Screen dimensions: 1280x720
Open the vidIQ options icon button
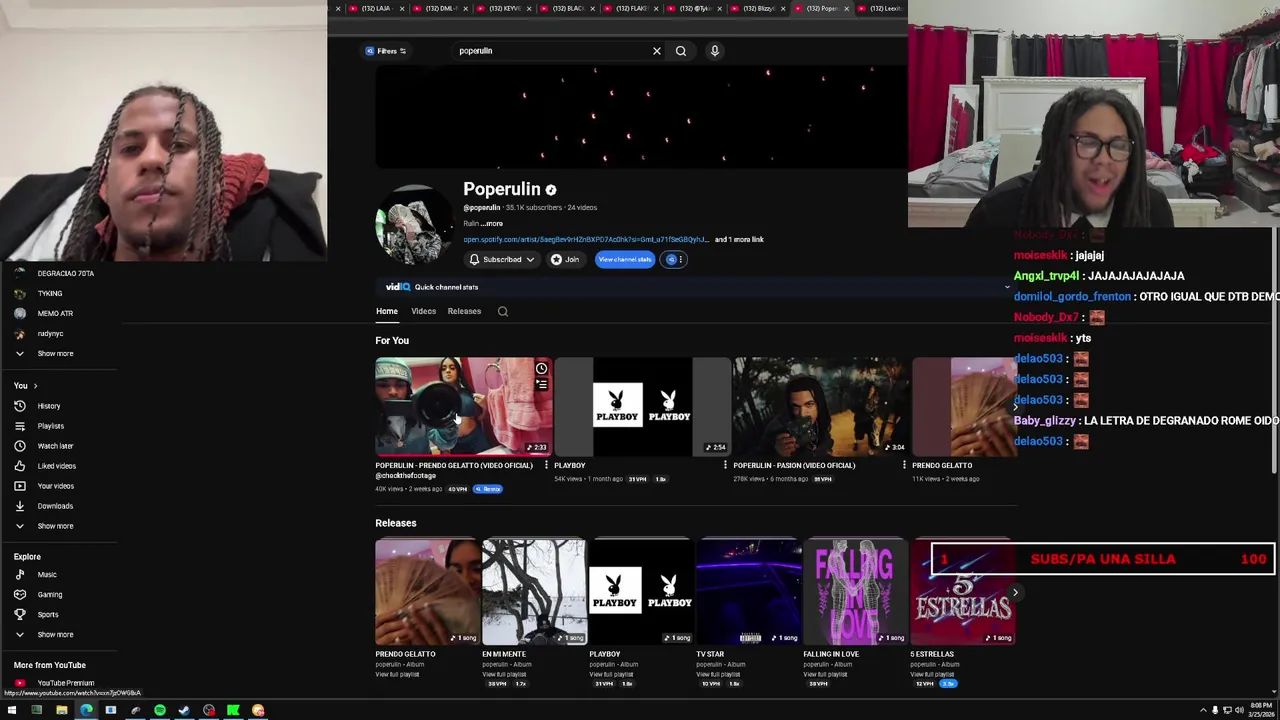[x=672, y=259]
